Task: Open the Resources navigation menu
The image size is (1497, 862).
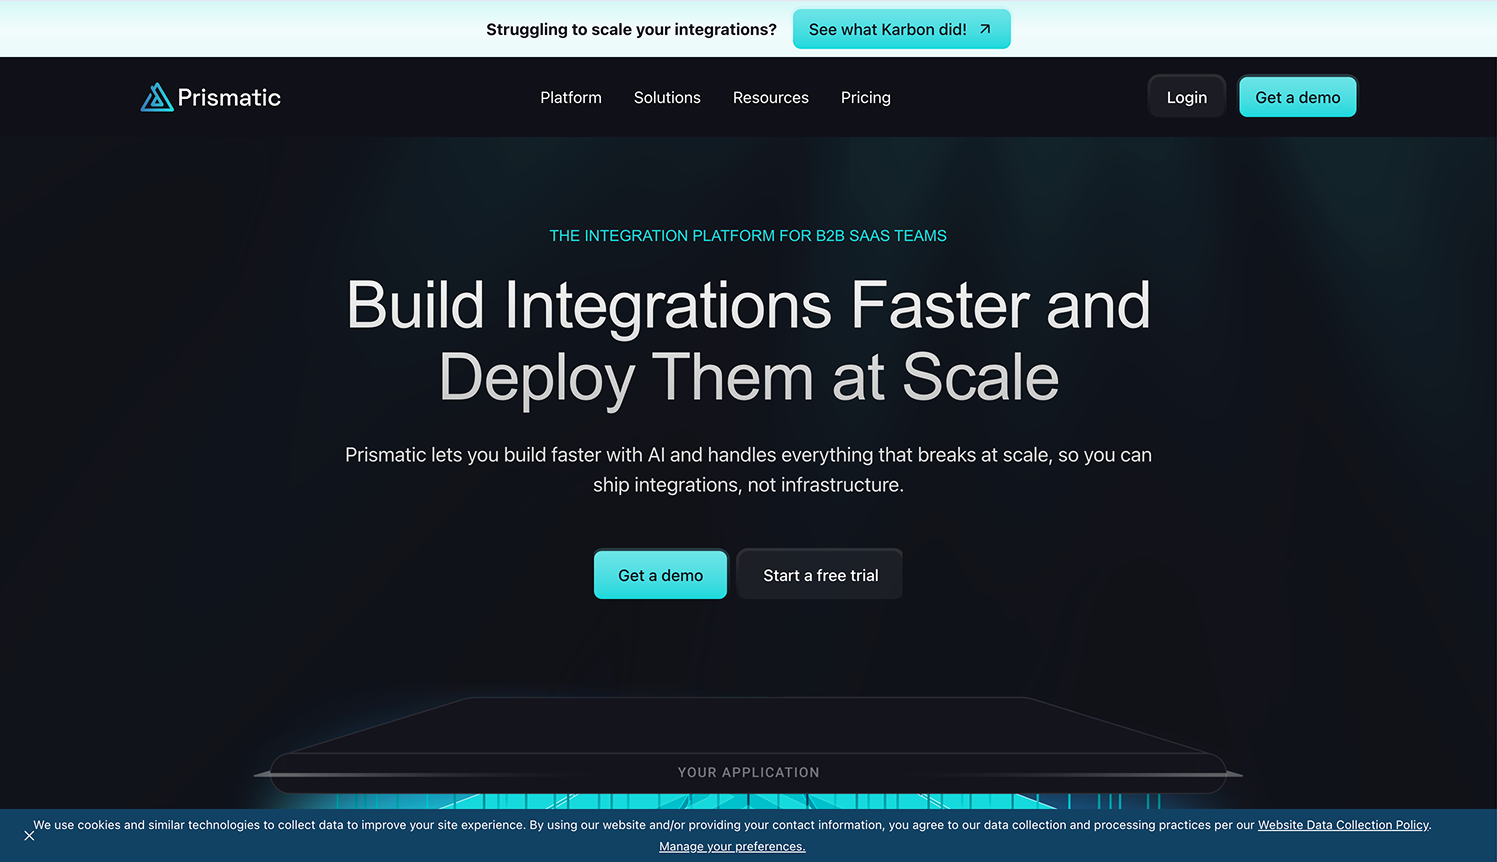Action: point(771,97)
